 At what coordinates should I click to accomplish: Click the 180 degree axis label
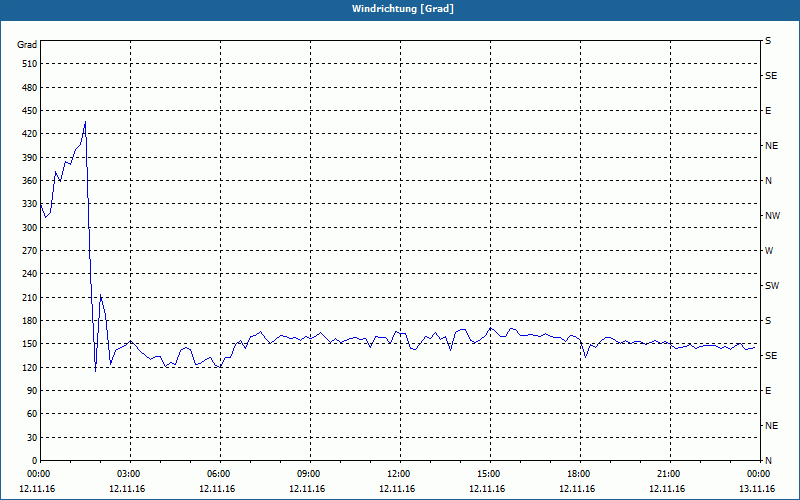click(30, 321)
